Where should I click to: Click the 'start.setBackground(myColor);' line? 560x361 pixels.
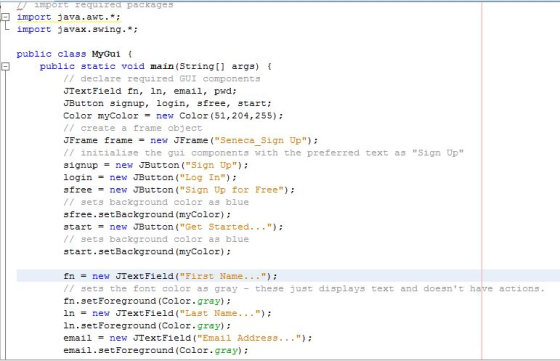coord(147,252)
